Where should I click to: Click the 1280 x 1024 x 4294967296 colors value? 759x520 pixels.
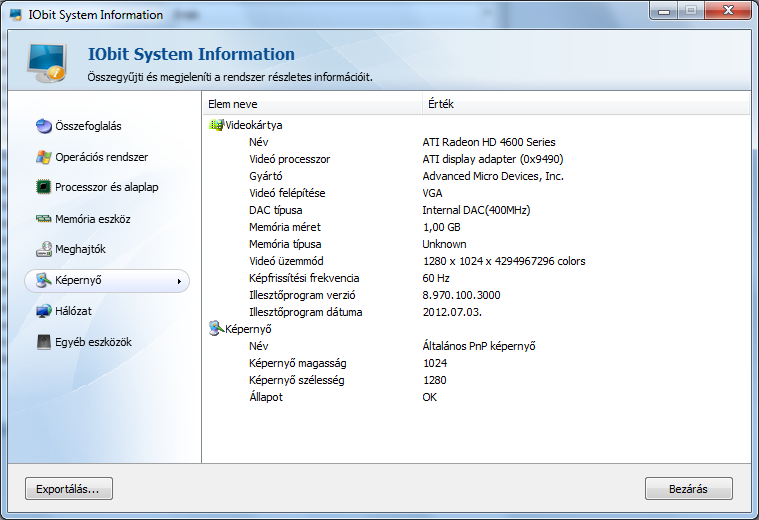click(x=504, y=261)
